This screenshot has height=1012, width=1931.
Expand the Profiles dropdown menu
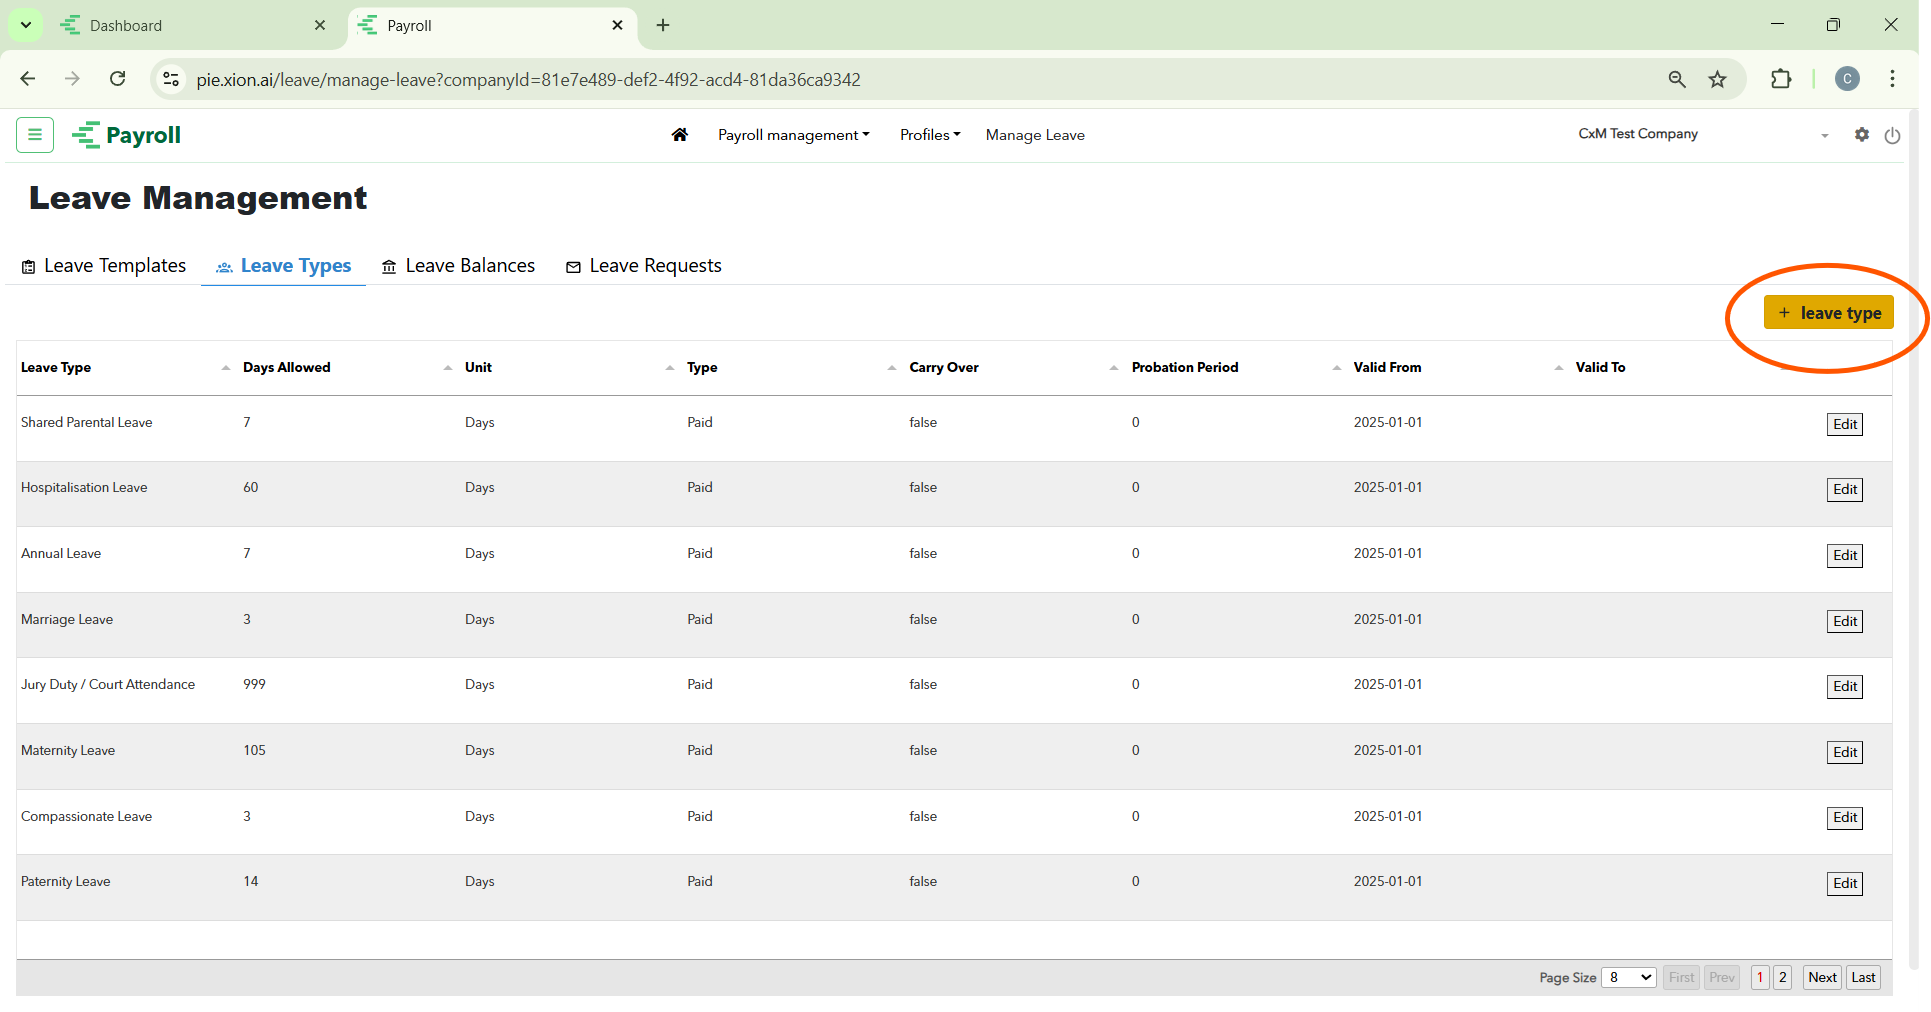point(929,135)
